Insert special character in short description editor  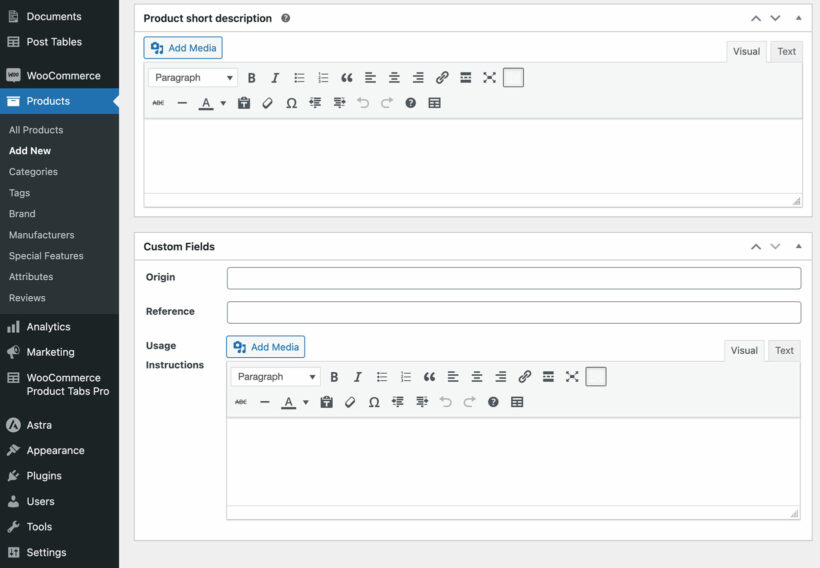(x=291, y=103)
